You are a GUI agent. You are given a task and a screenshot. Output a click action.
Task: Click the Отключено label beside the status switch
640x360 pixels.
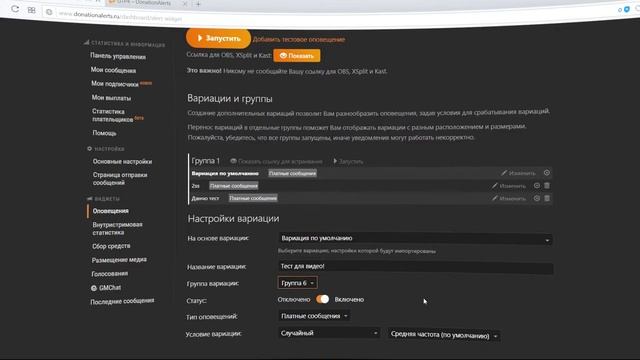coord(294,300)
